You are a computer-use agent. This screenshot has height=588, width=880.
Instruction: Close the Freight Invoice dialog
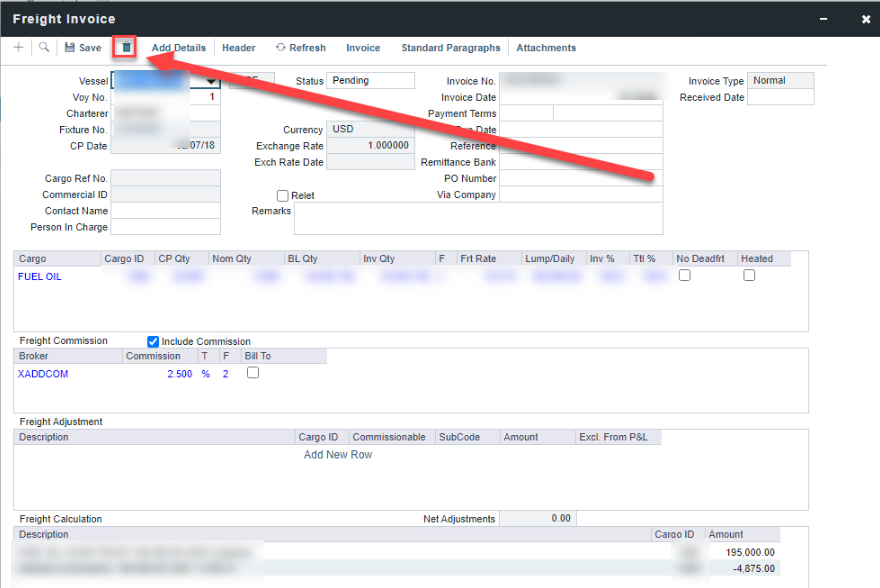coord(866,19)
